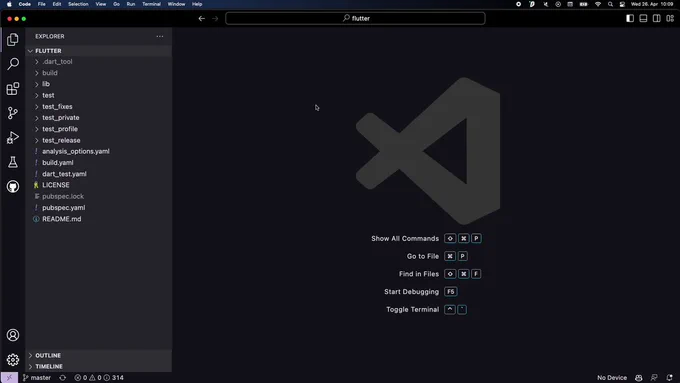Open Explorer views and more actions menu

coord(160,36)
